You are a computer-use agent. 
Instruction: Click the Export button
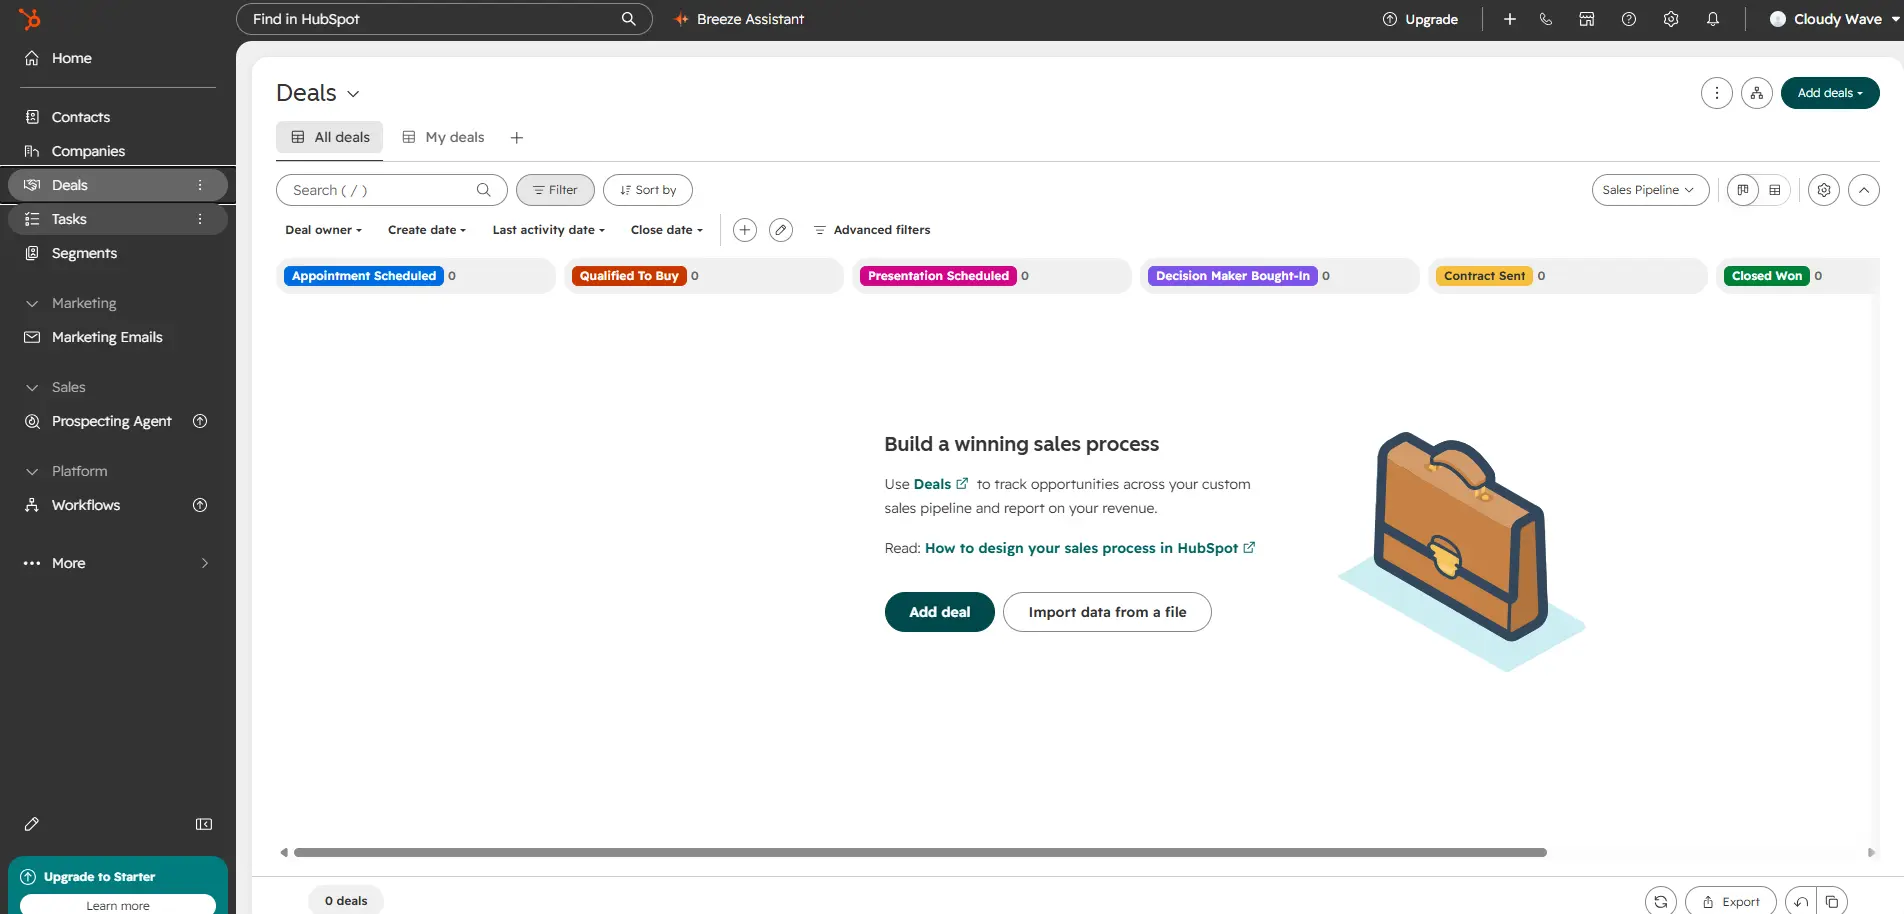(x=1731, y=901)
